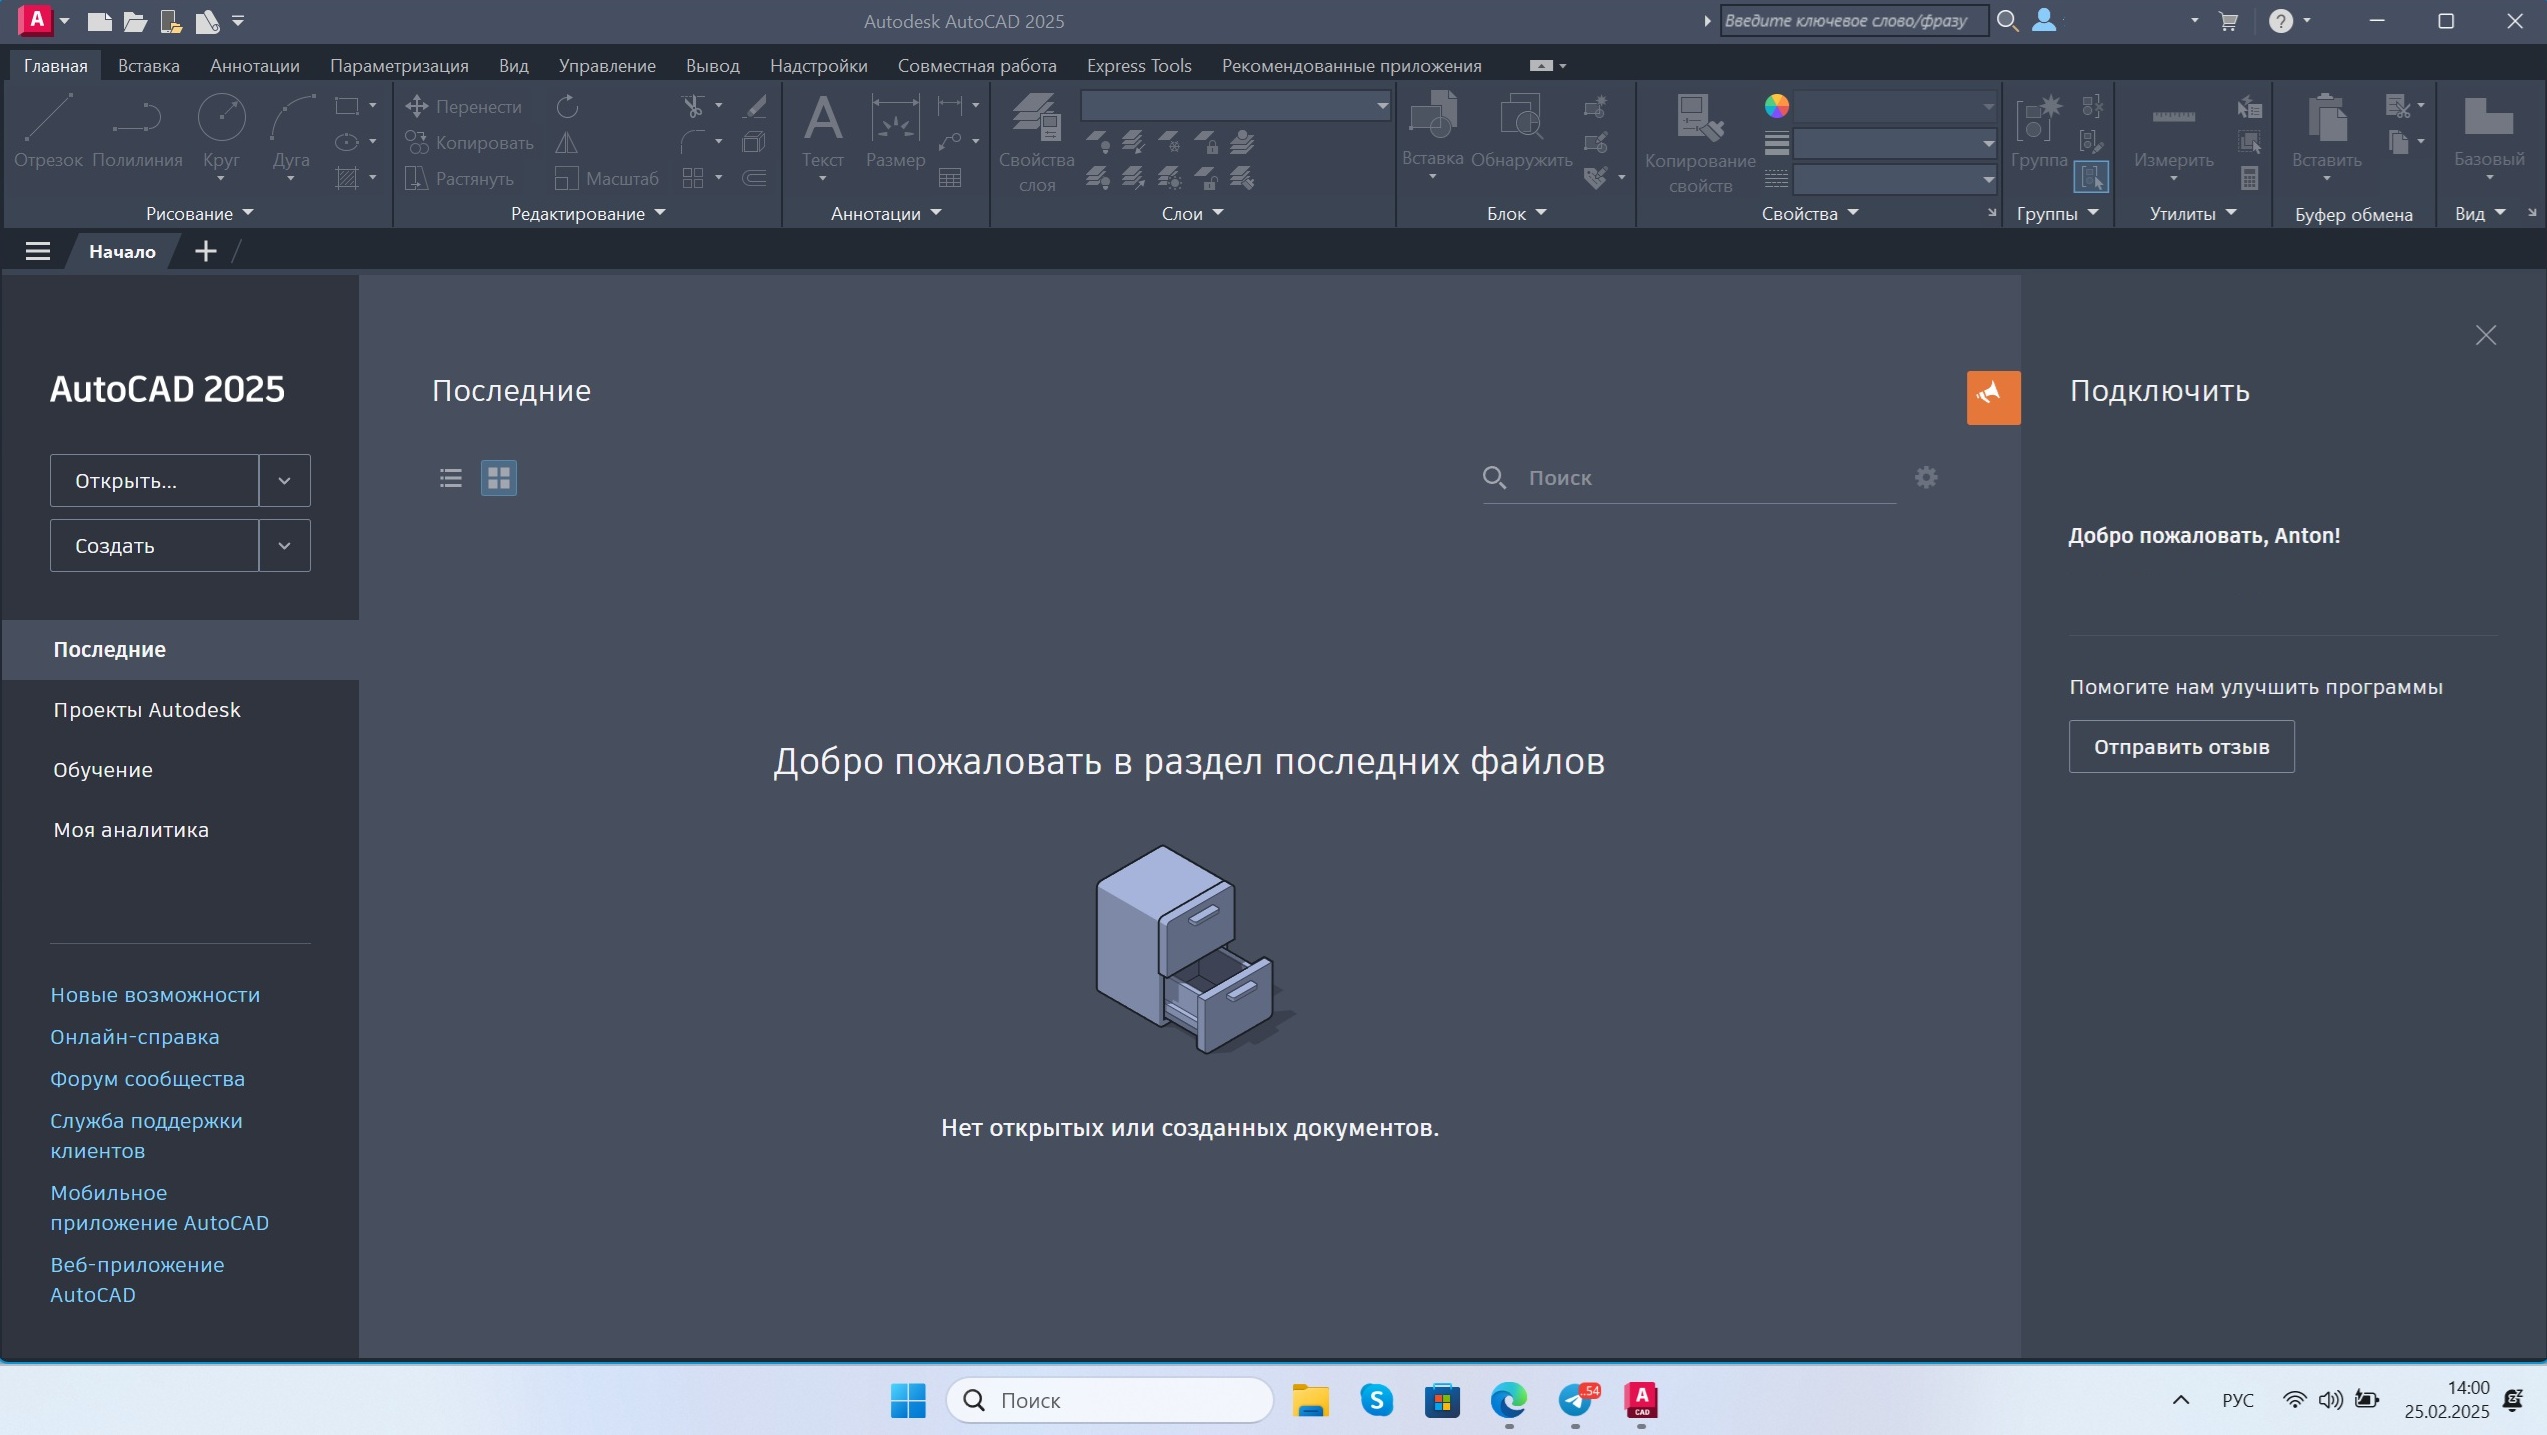Switch recent files to grid view
The height and width of the screenshot is (1435, 2547).
[x=499, y=478]
